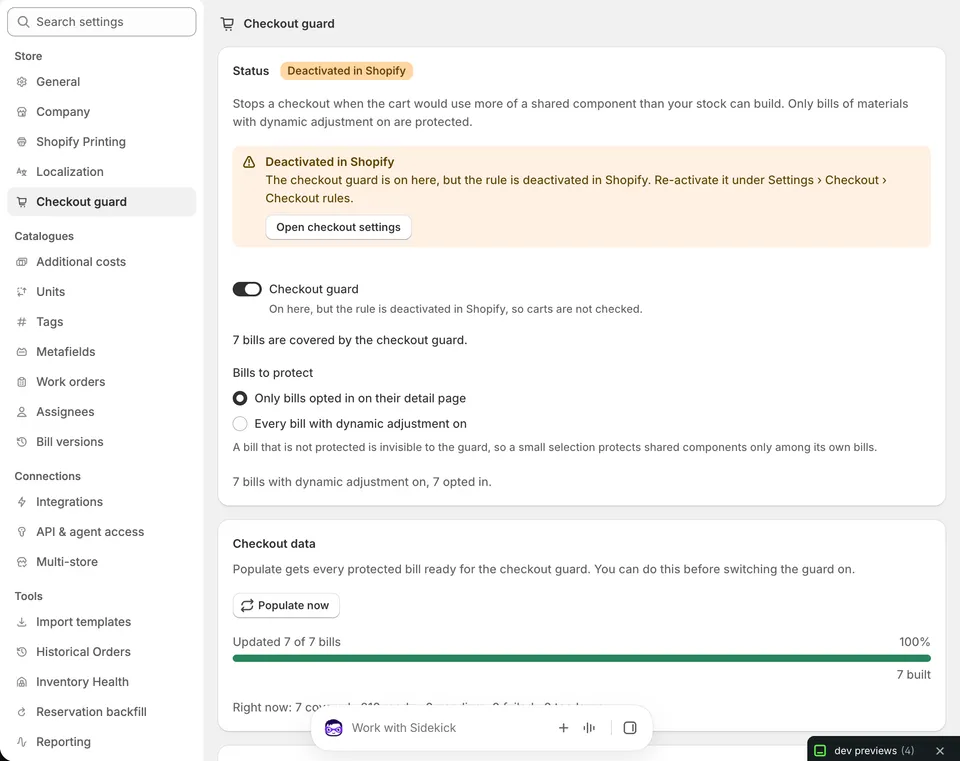Toggle the Checkout guard switch off

(247, 289)
